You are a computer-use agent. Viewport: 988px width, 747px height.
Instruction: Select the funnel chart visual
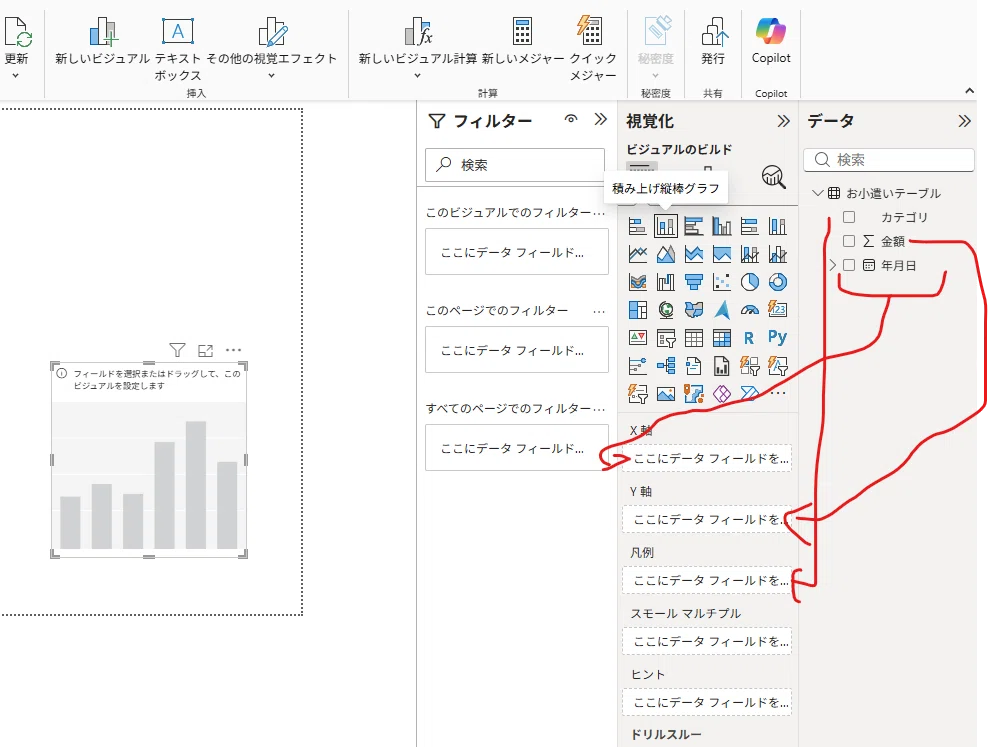[694, 282]
